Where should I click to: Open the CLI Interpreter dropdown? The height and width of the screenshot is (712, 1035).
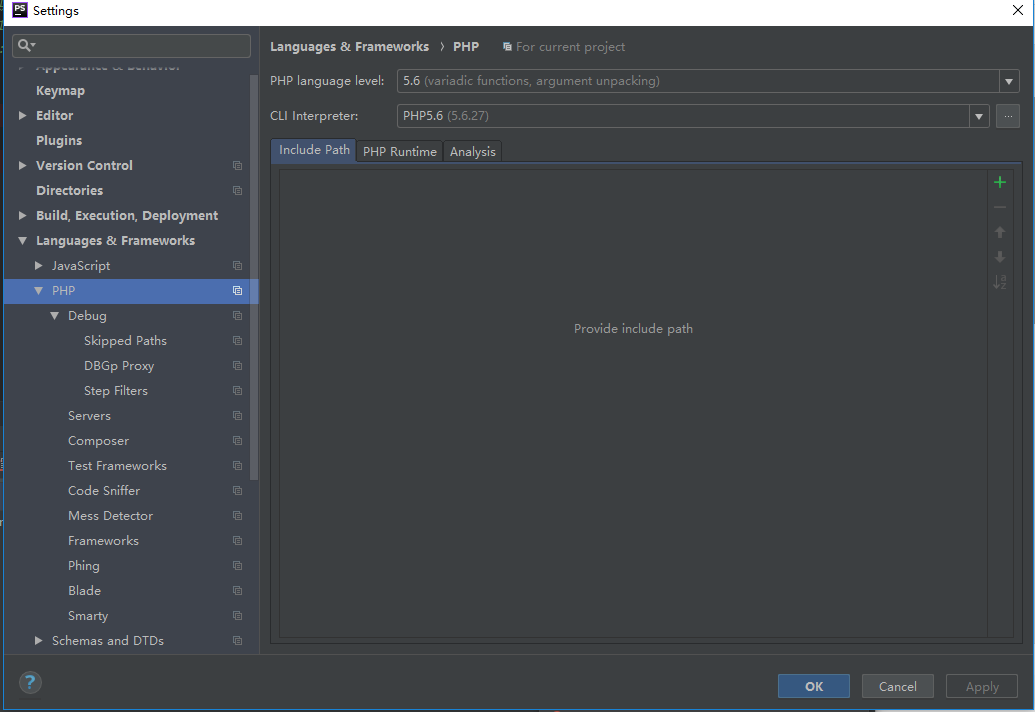979,116
